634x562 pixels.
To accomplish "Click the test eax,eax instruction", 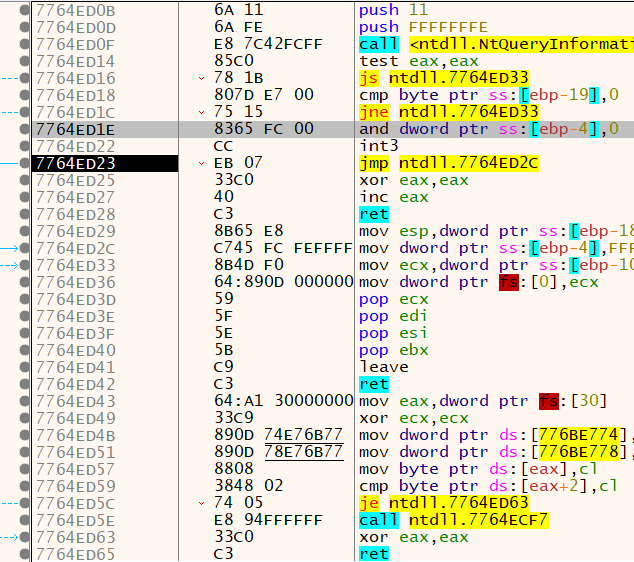I will 419,61.
